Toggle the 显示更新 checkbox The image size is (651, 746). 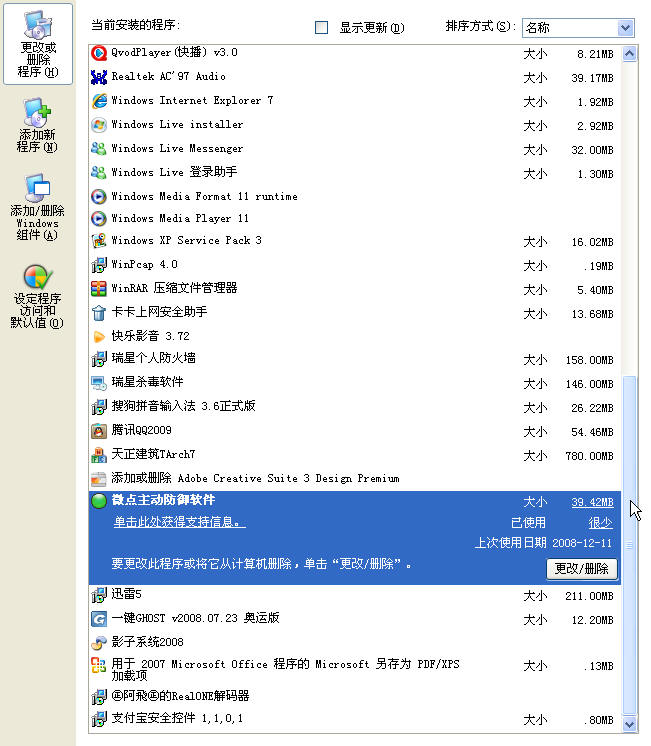click(x=322, y=28)
